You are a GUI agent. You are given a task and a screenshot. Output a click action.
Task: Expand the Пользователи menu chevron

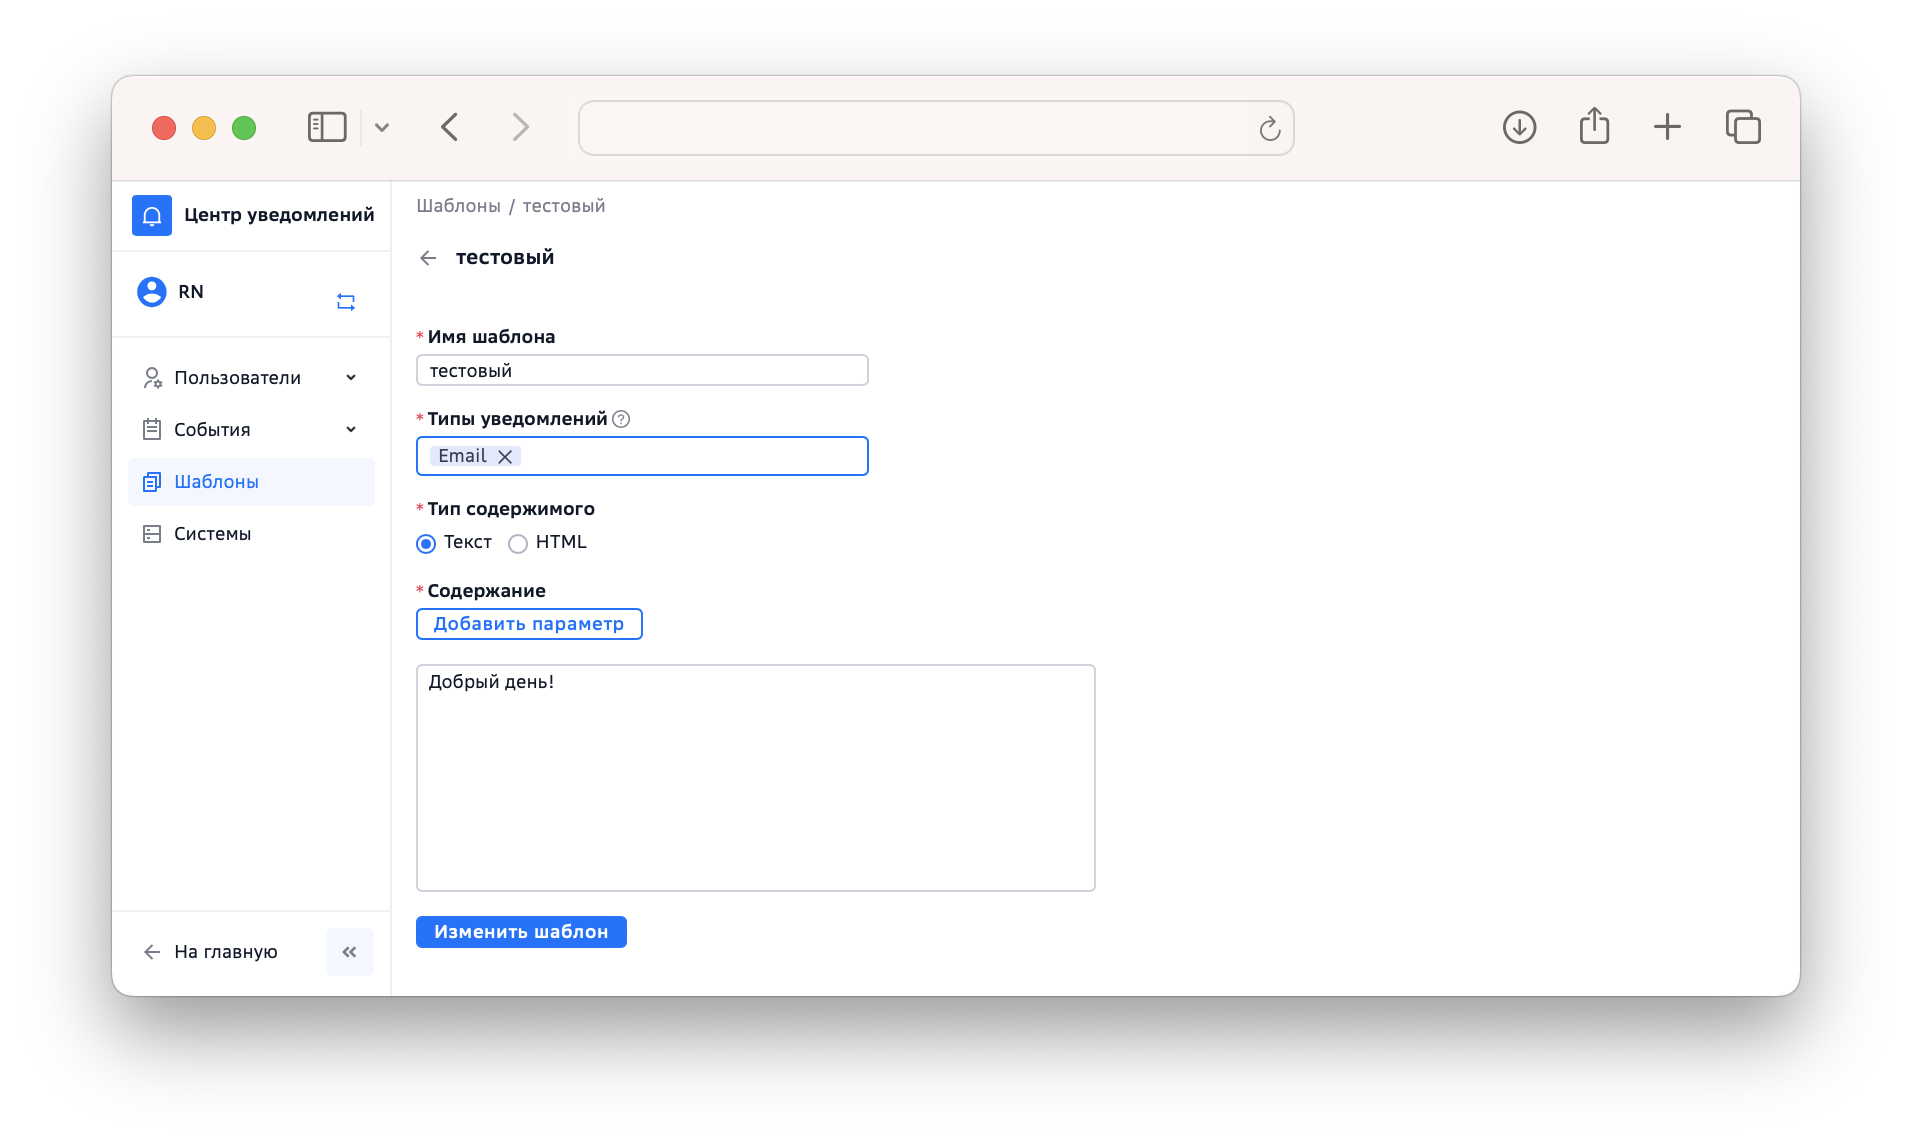(351, 378)
